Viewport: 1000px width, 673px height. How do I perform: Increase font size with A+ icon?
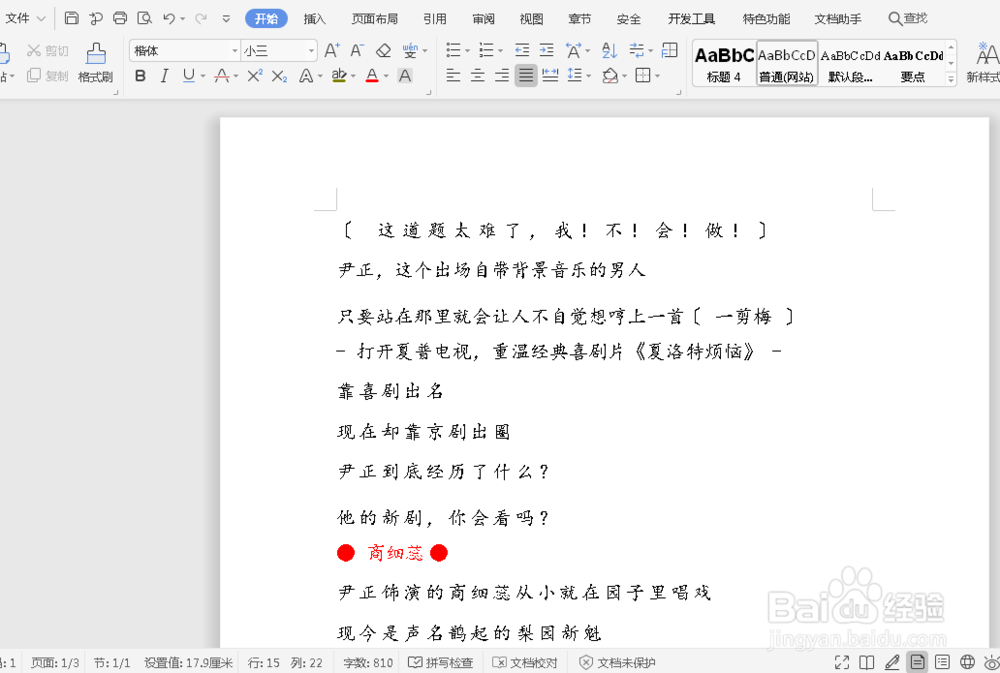[x=332, y=50]
